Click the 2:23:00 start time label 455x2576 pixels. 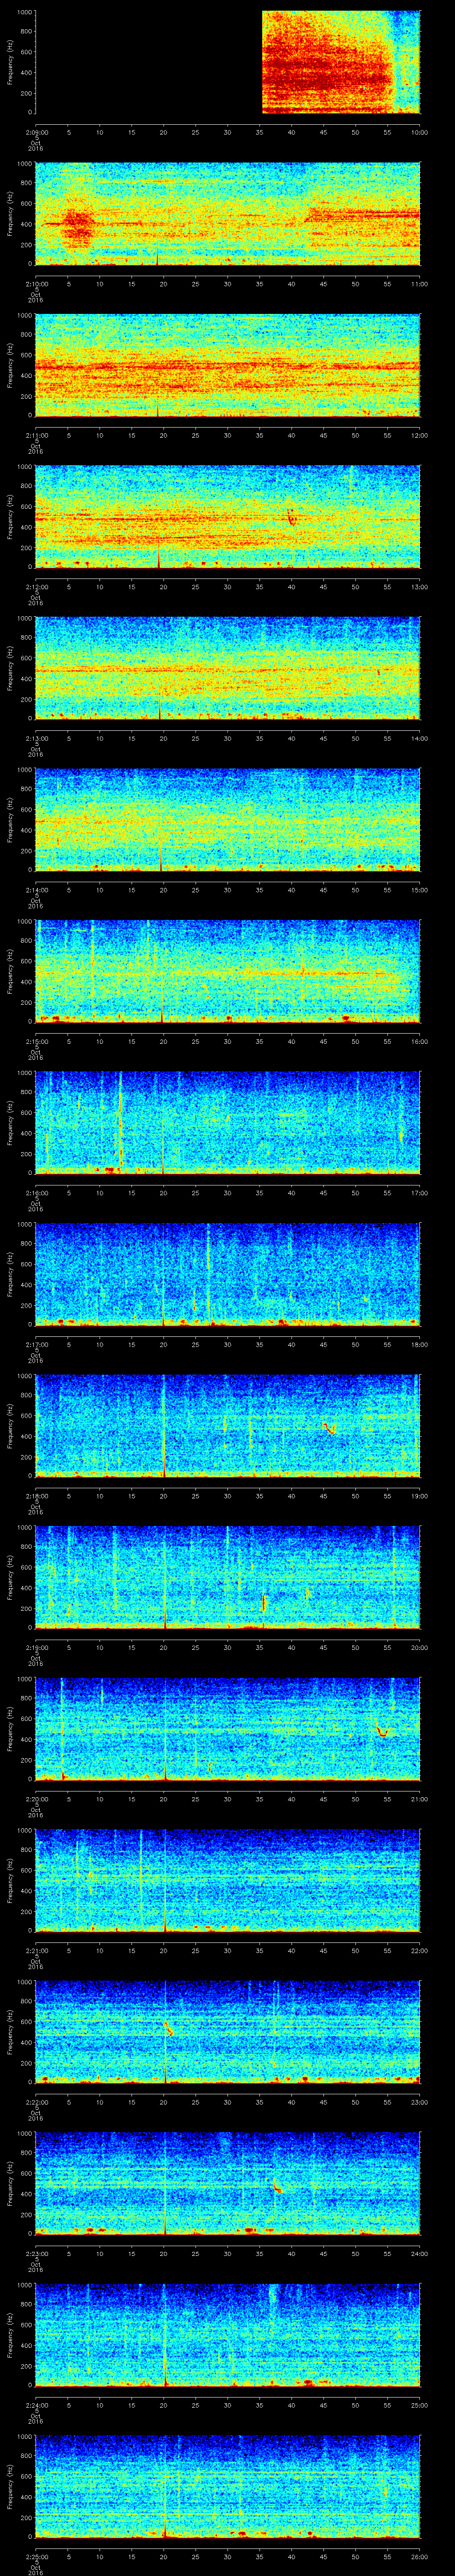[36, 2253]
